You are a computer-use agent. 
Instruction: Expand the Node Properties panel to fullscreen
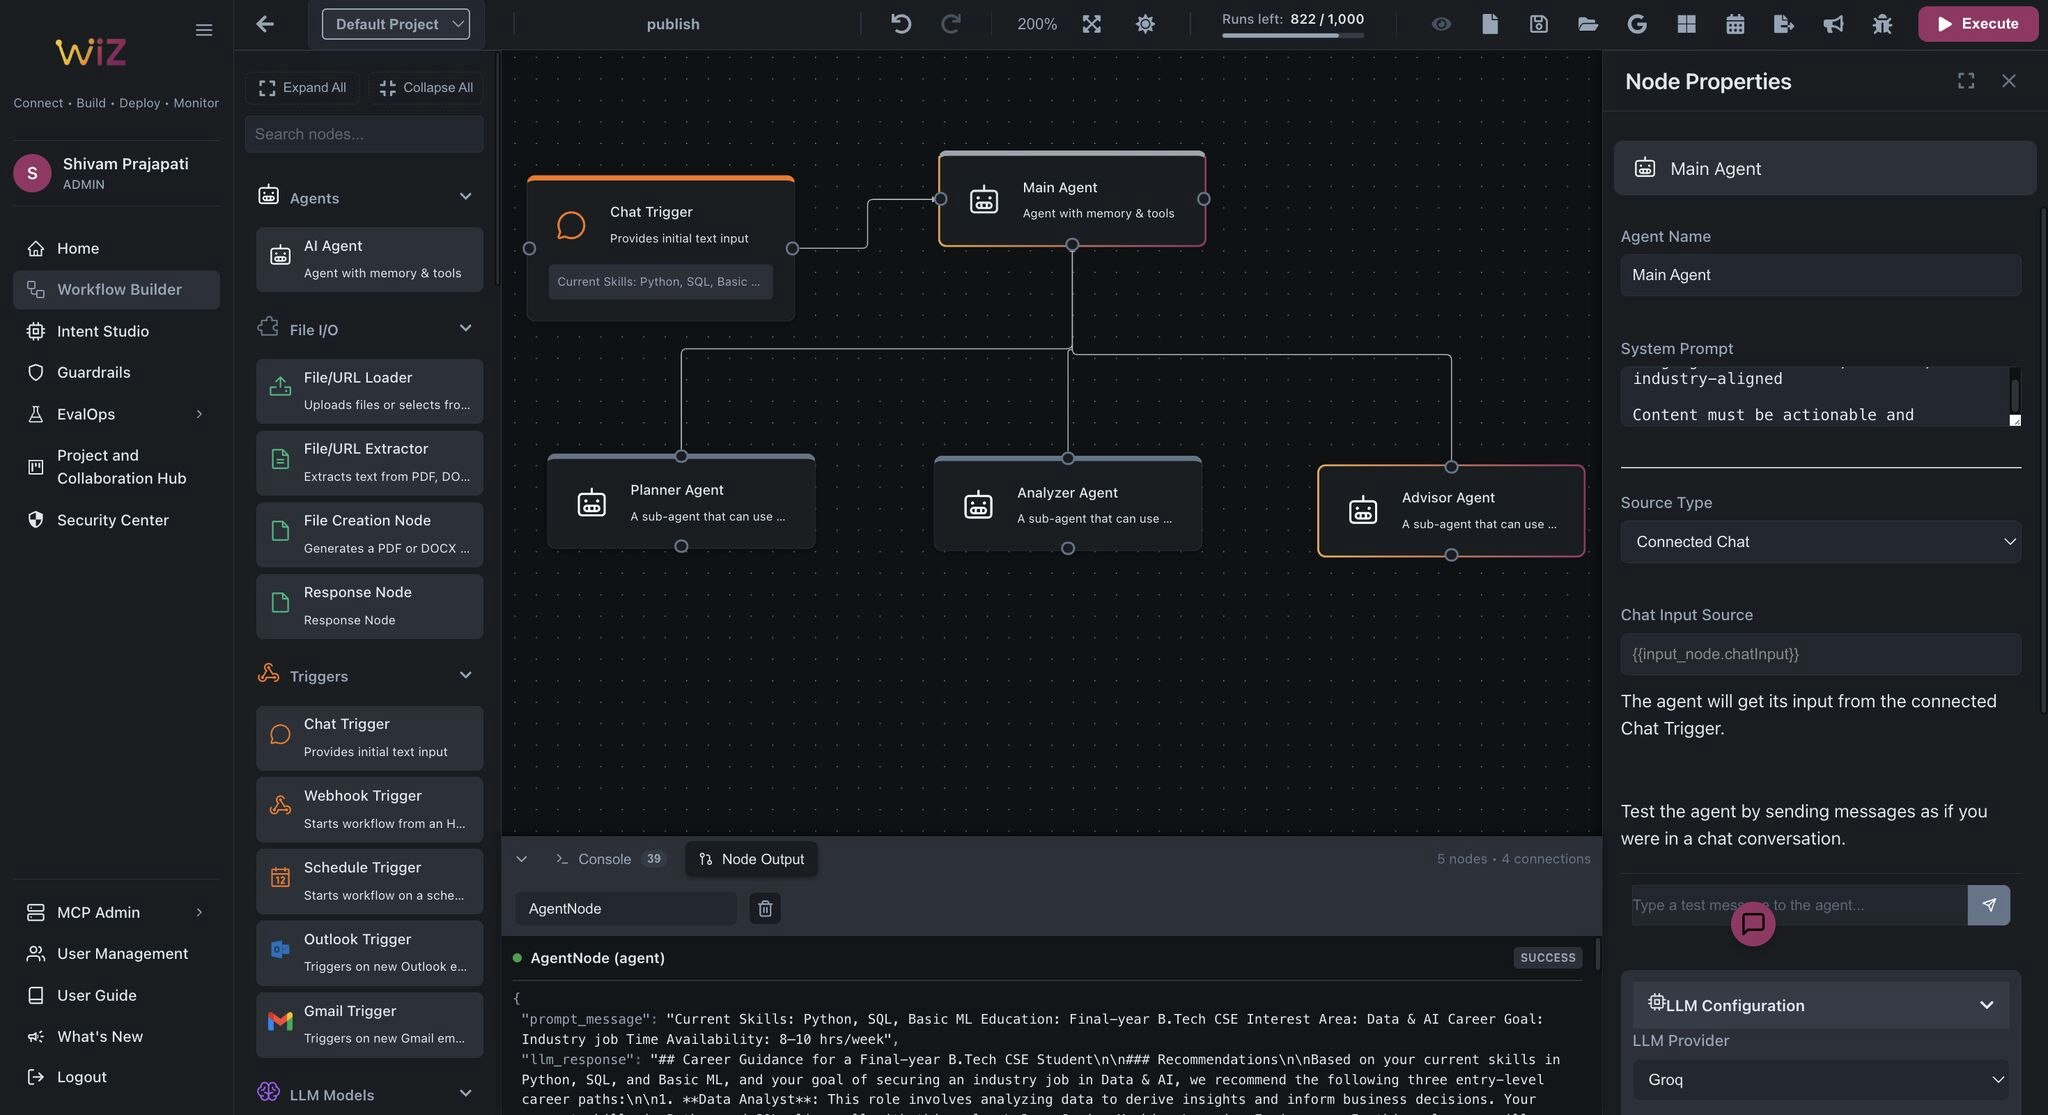[x=1966, y=81]
